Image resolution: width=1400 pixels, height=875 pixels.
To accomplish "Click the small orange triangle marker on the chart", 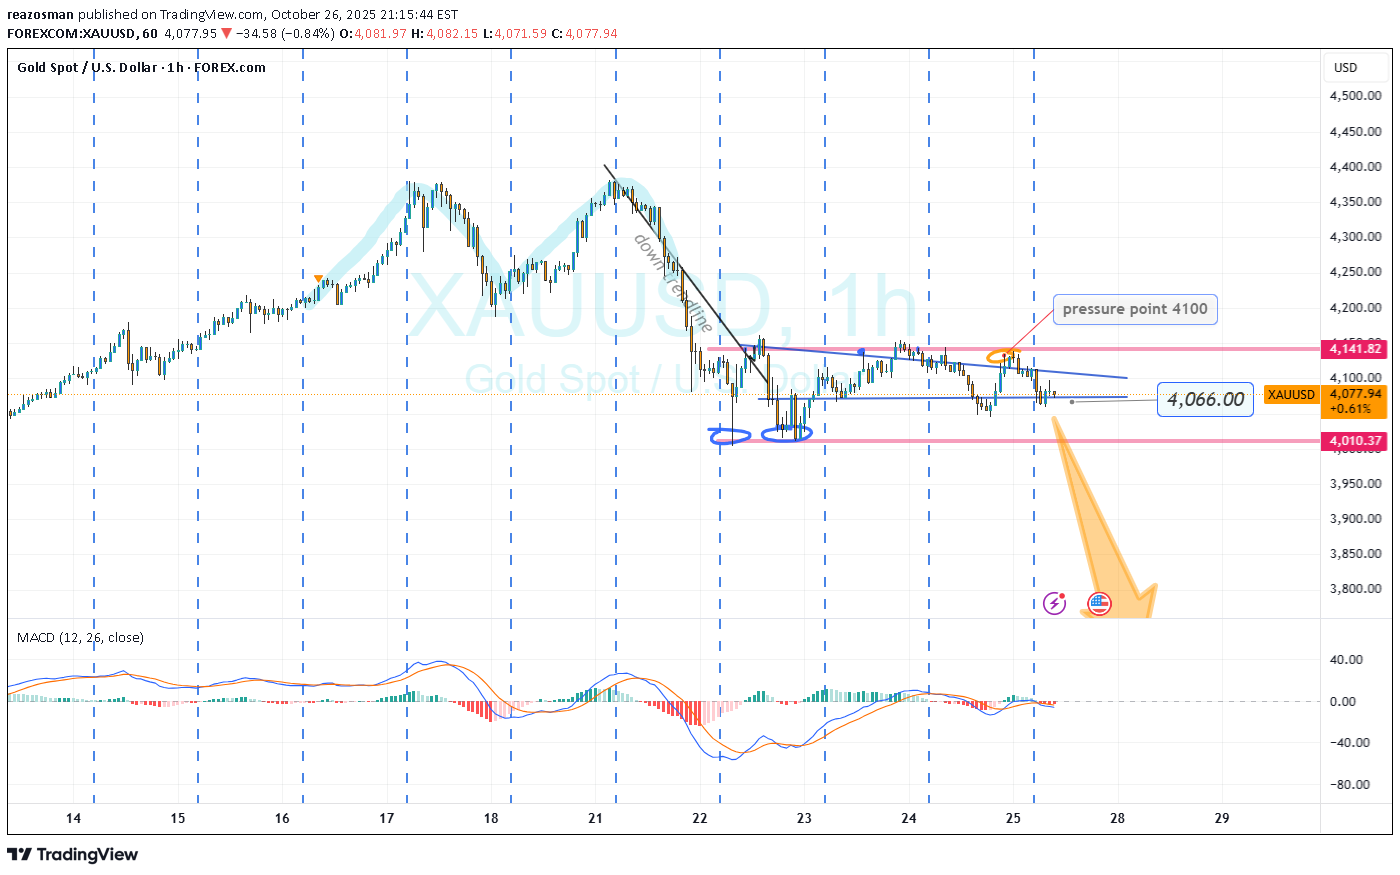I will pyautogui.click(x=318, y=279).
